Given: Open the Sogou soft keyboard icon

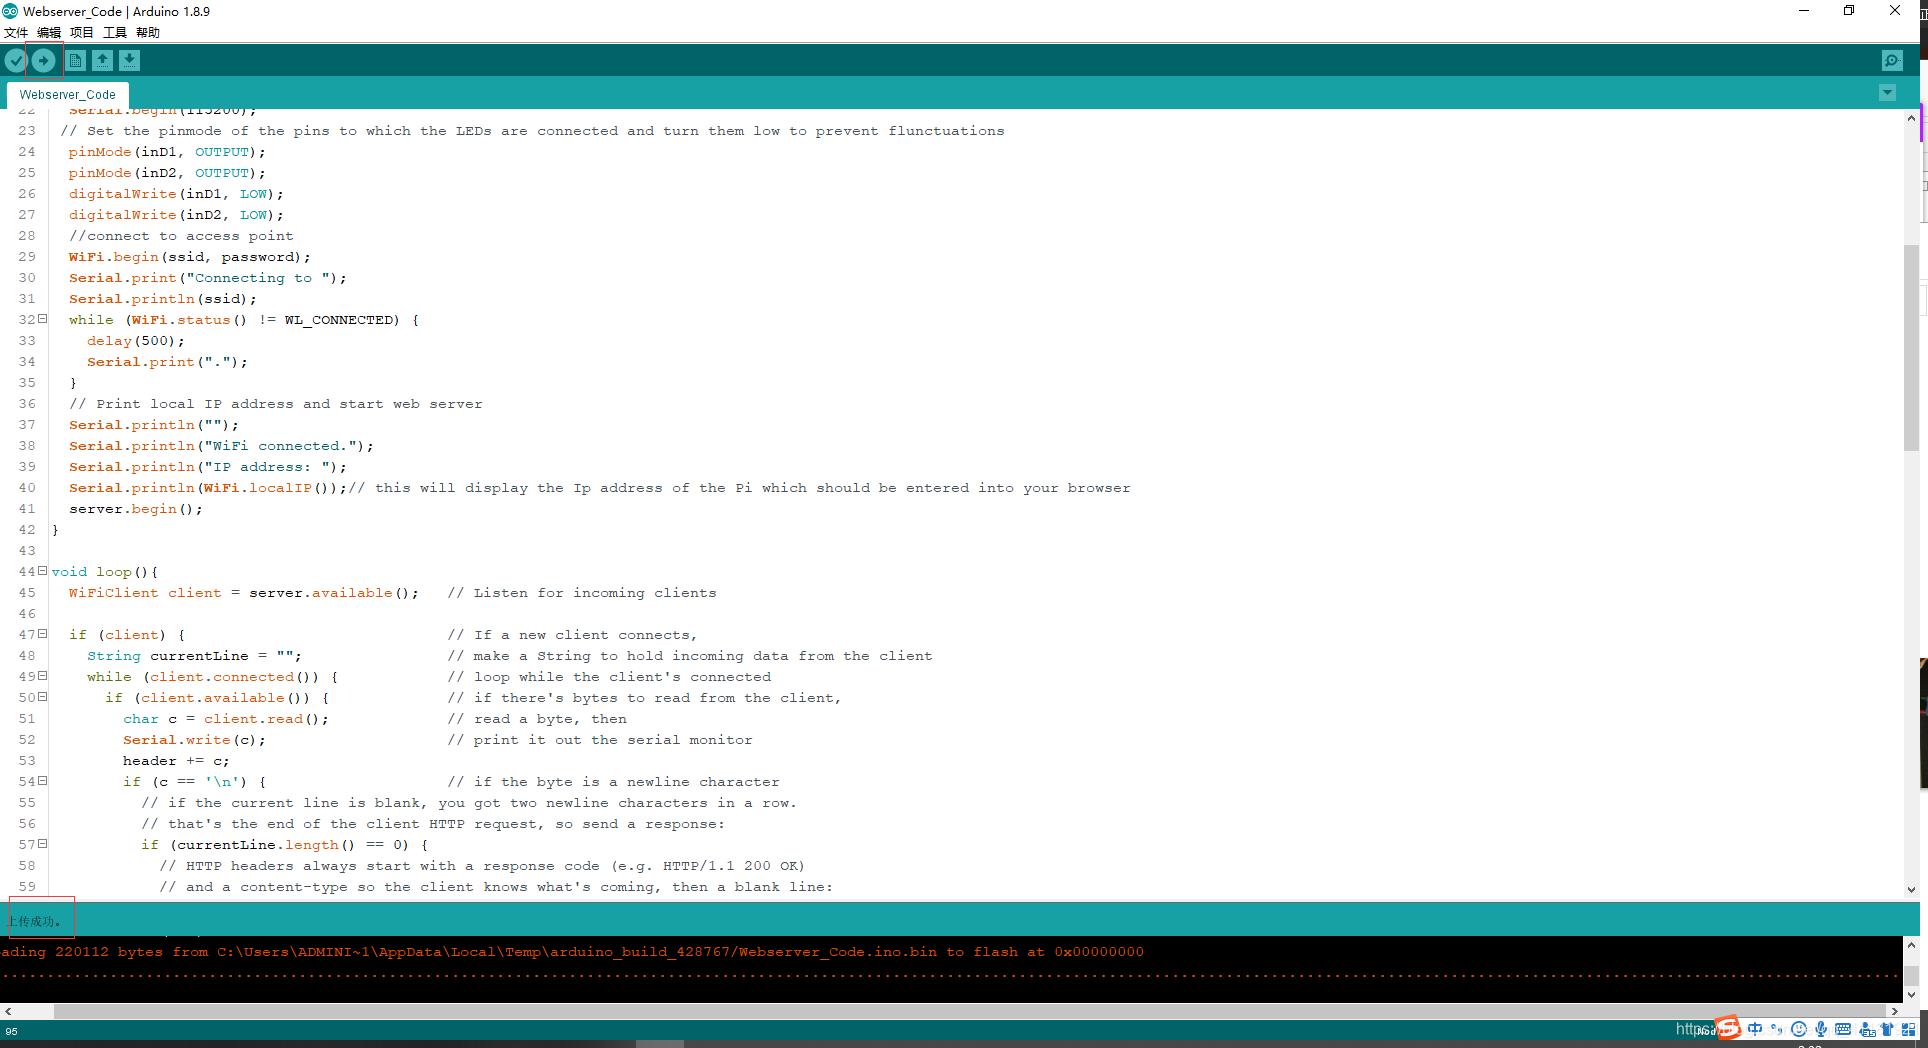Looking at the screenshot, I should 1843,1029.
